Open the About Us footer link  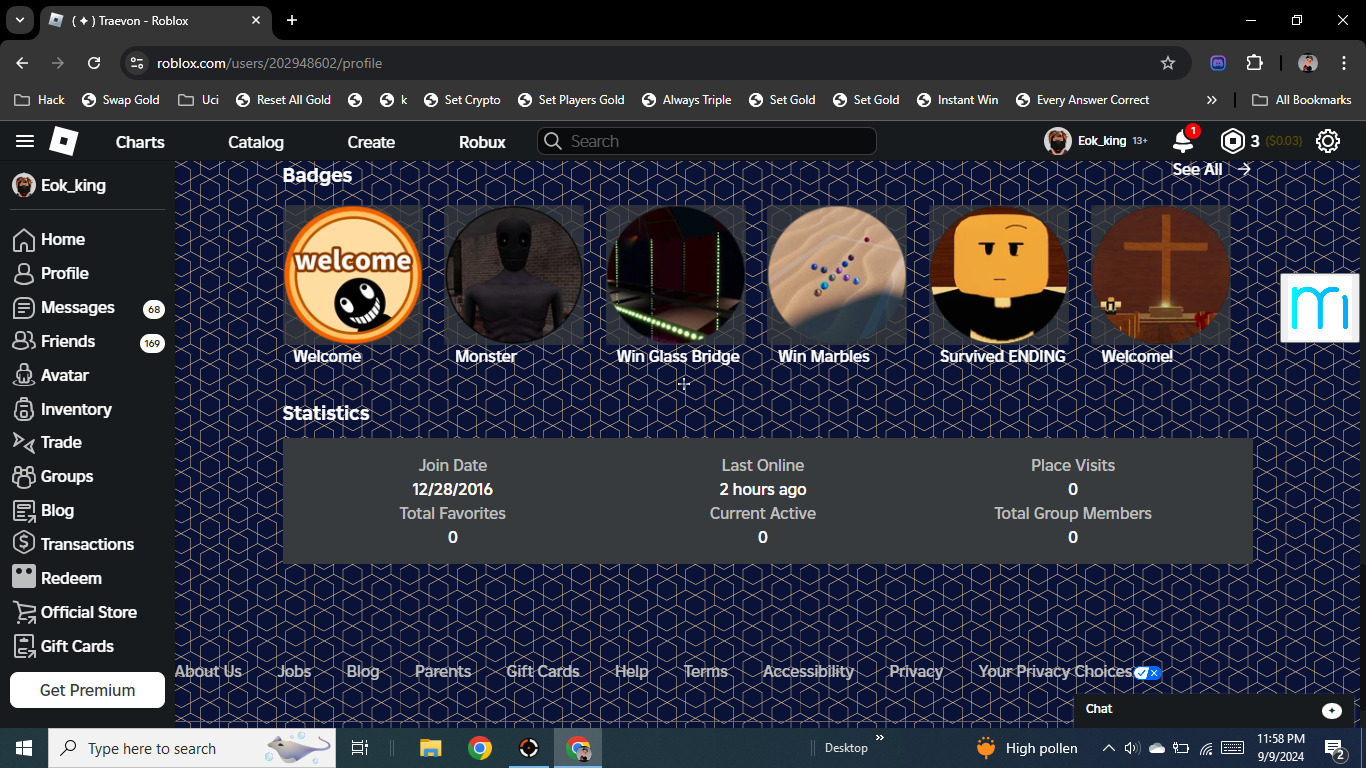[x=208, y=671]
